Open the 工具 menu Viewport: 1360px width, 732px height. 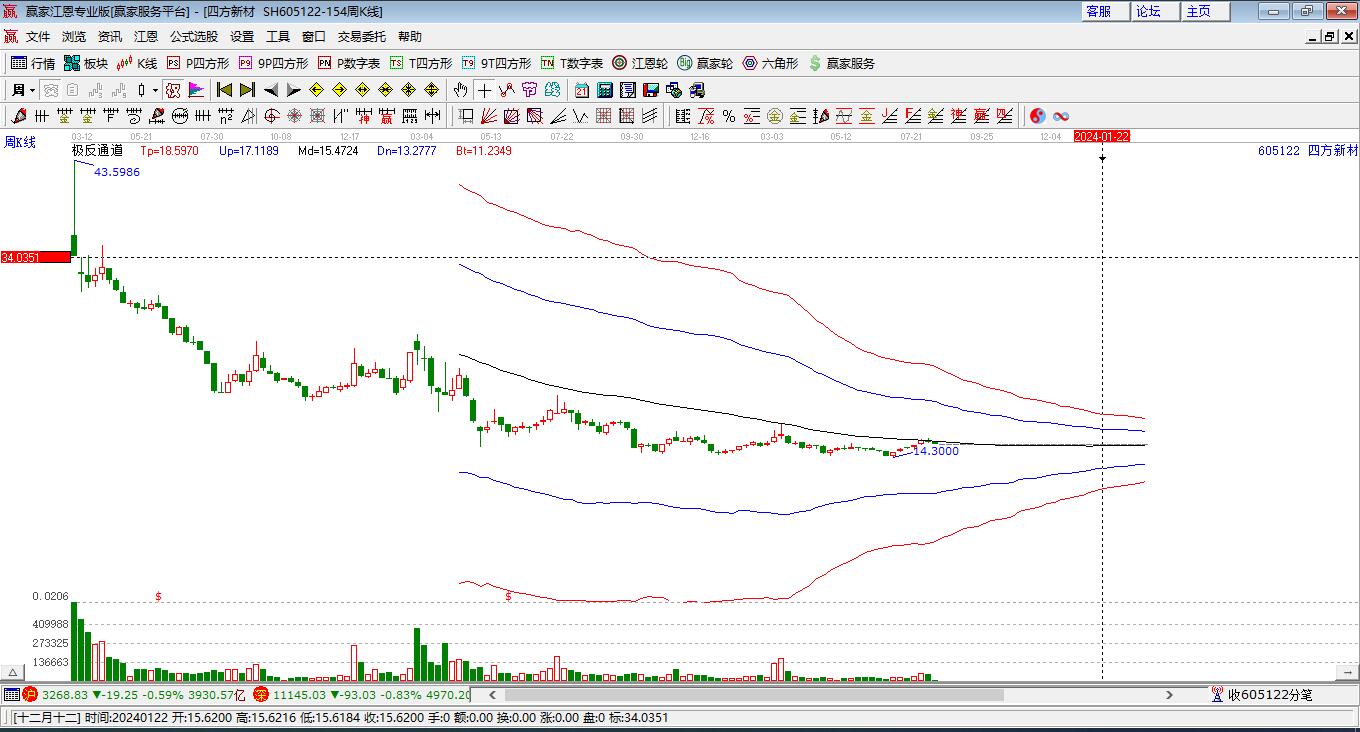click(278, 37)
